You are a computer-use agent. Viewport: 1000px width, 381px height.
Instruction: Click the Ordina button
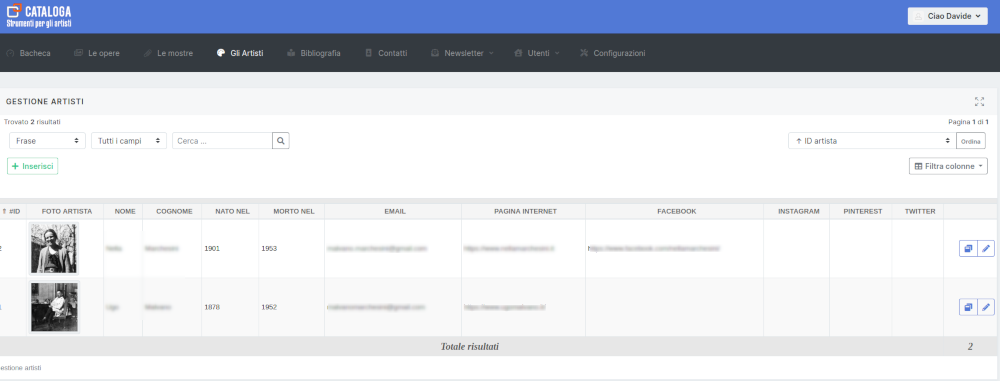coord(971,141)
